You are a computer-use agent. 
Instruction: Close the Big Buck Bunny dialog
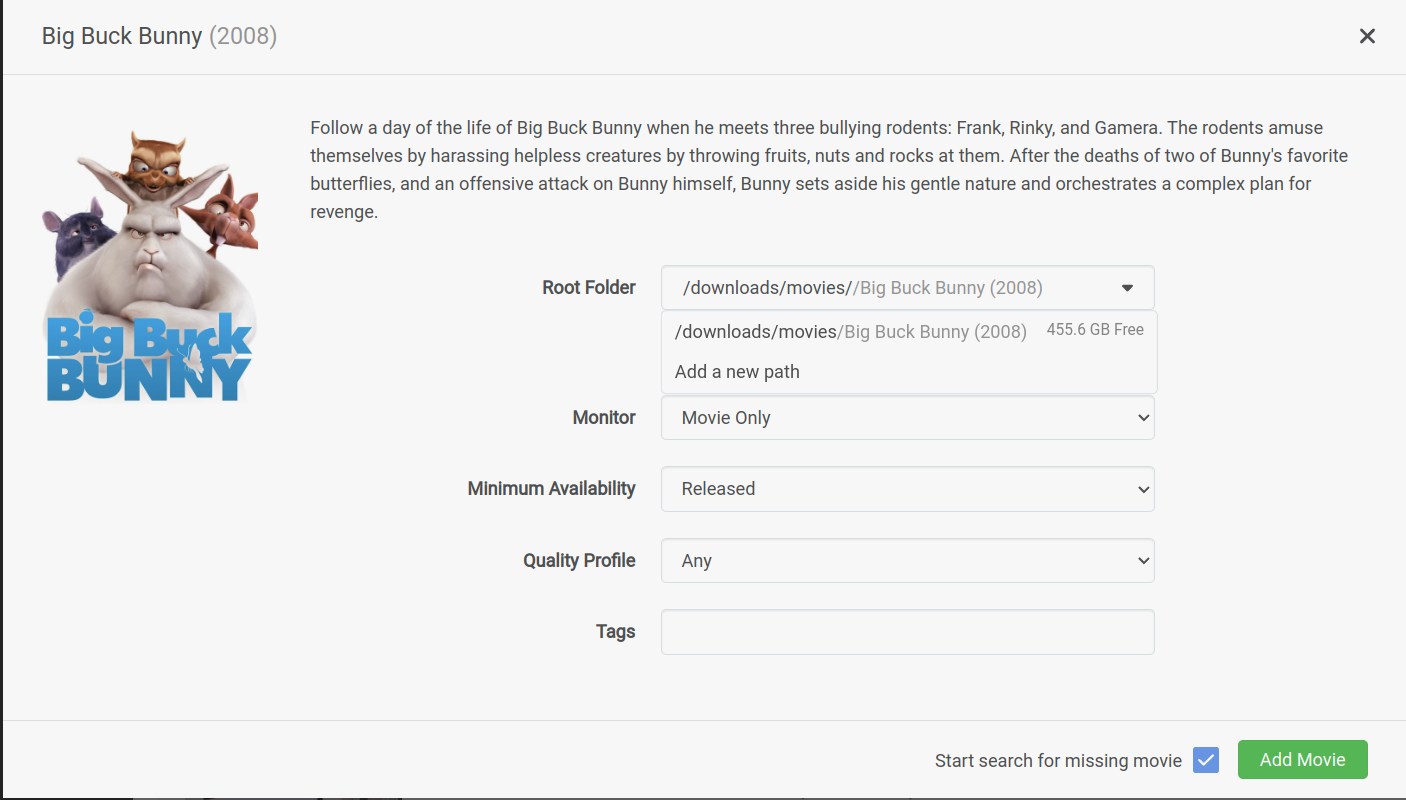coord(1367,36)
